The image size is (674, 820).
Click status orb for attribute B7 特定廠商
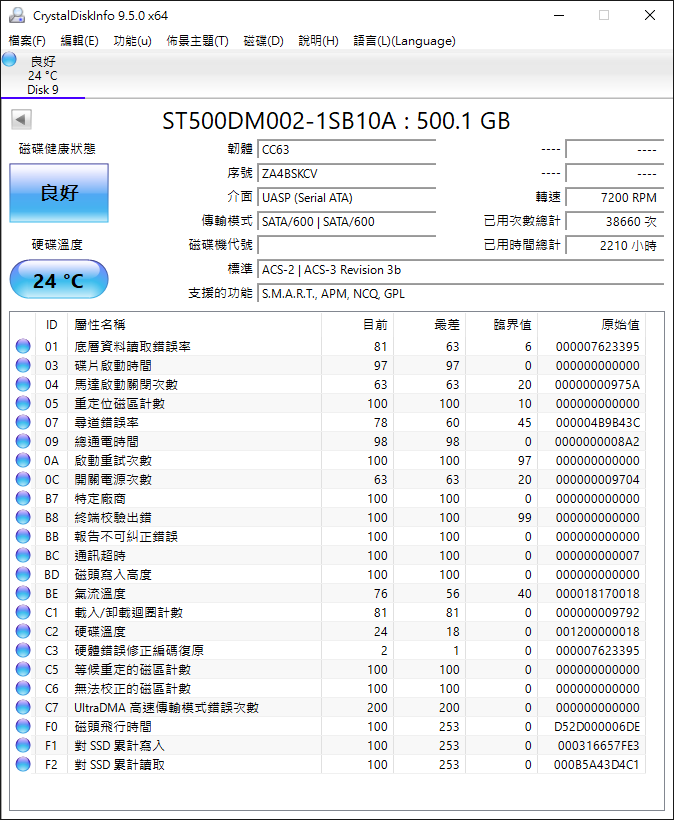[x=23, y=498]
